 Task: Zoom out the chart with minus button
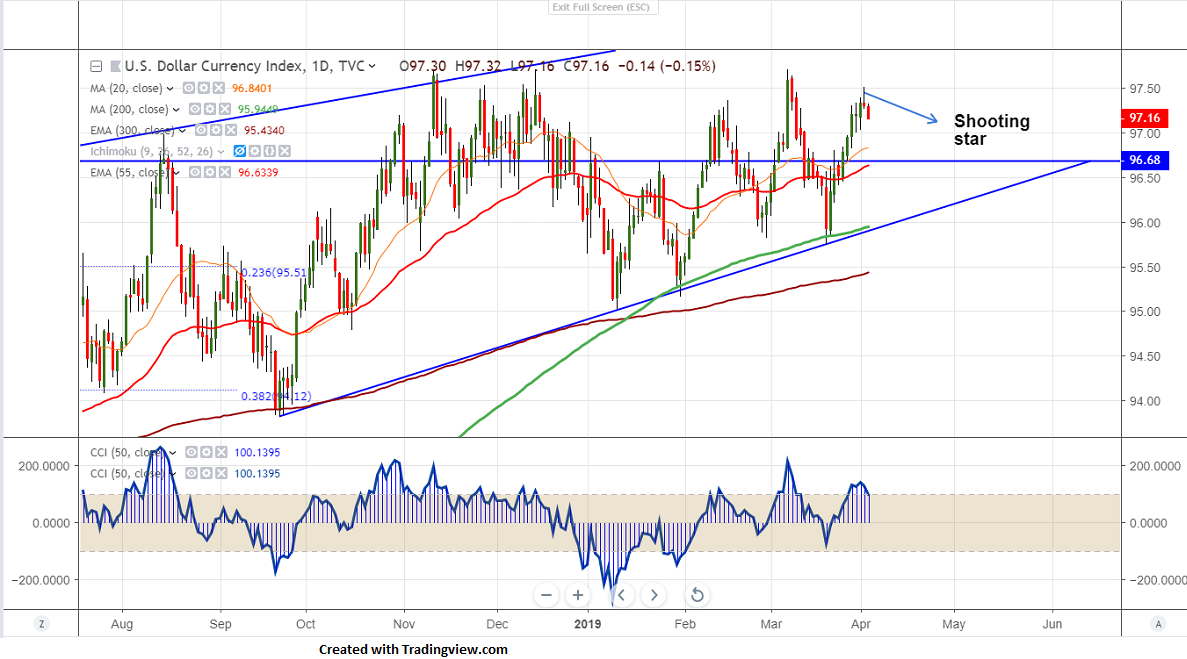546,595
